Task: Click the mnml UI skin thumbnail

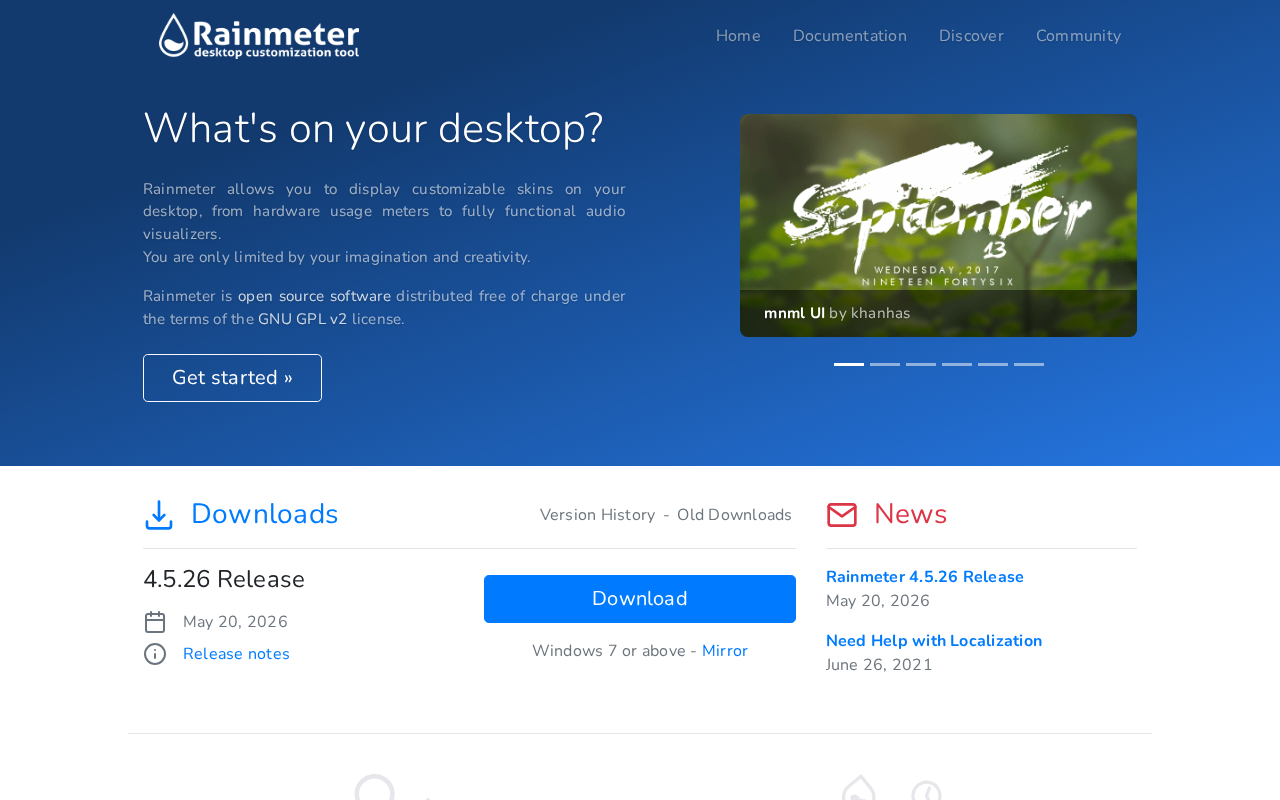Action: 938,225
